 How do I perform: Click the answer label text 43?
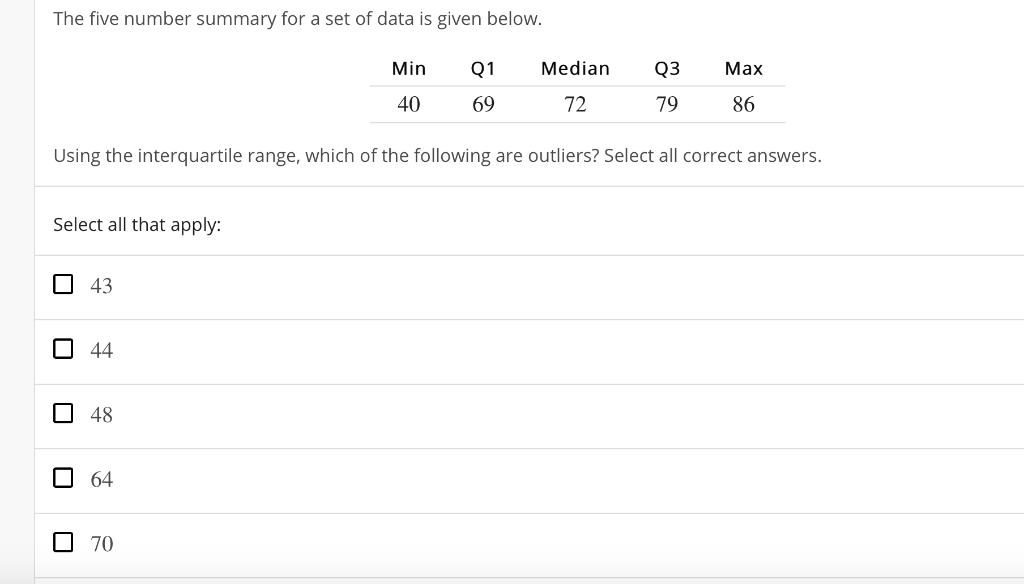click(x=101, y=286)
